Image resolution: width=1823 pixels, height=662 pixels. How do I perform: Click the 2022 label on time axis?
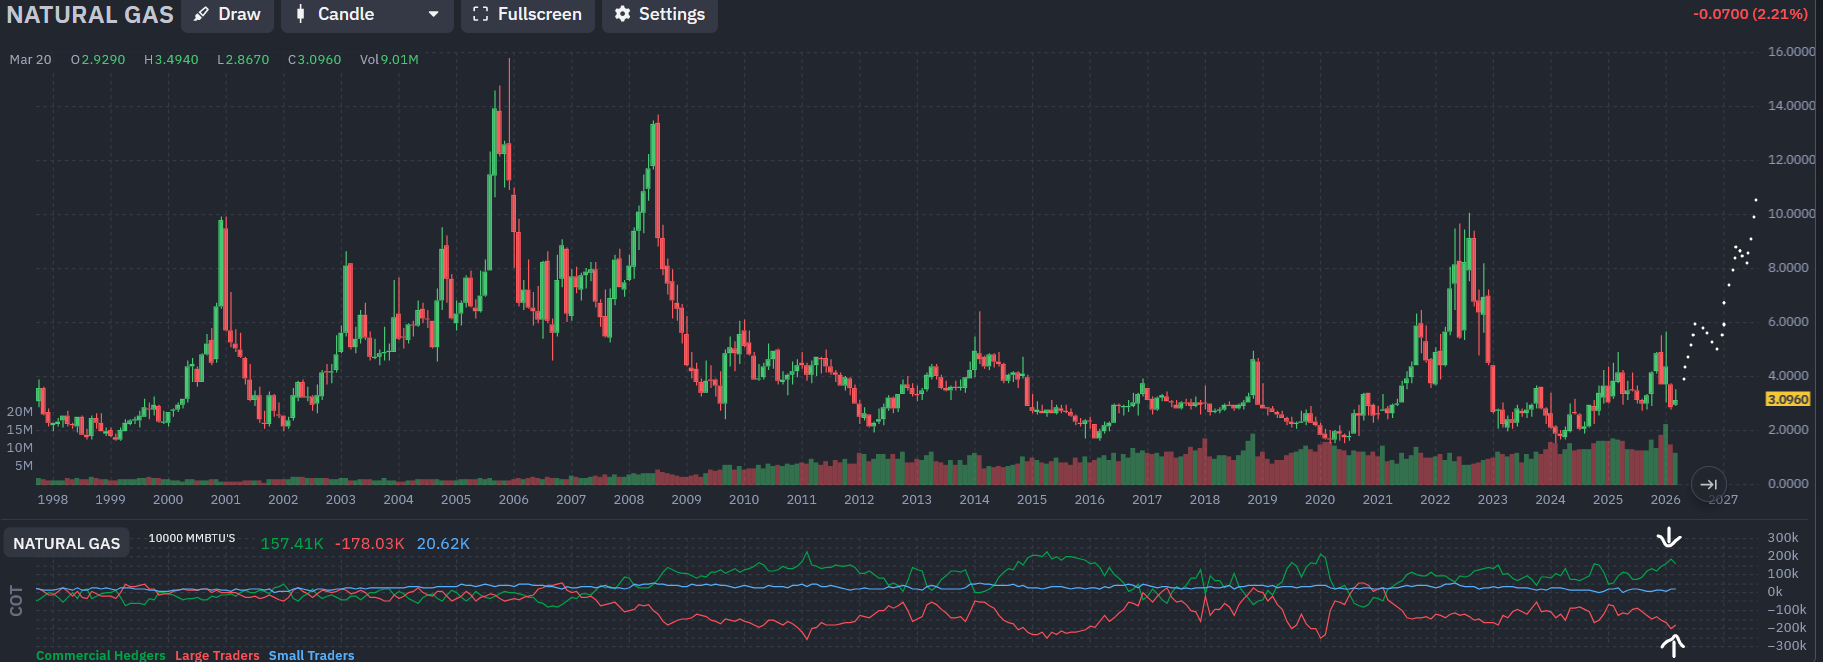[1435, 499]
